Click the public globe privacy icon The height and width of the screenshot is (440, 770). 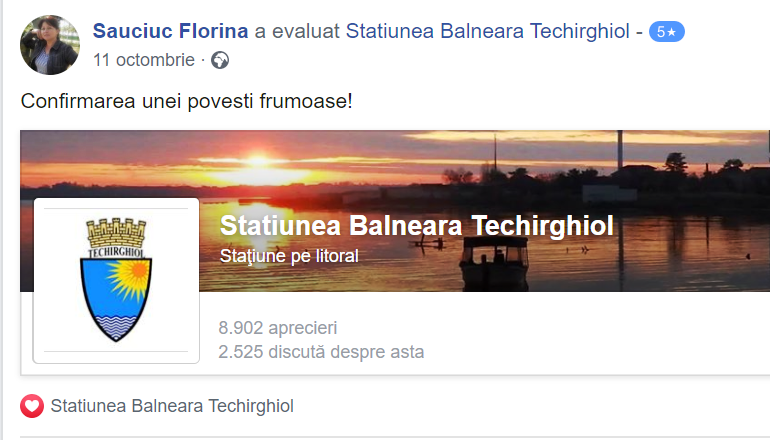(x=220, y=60)
